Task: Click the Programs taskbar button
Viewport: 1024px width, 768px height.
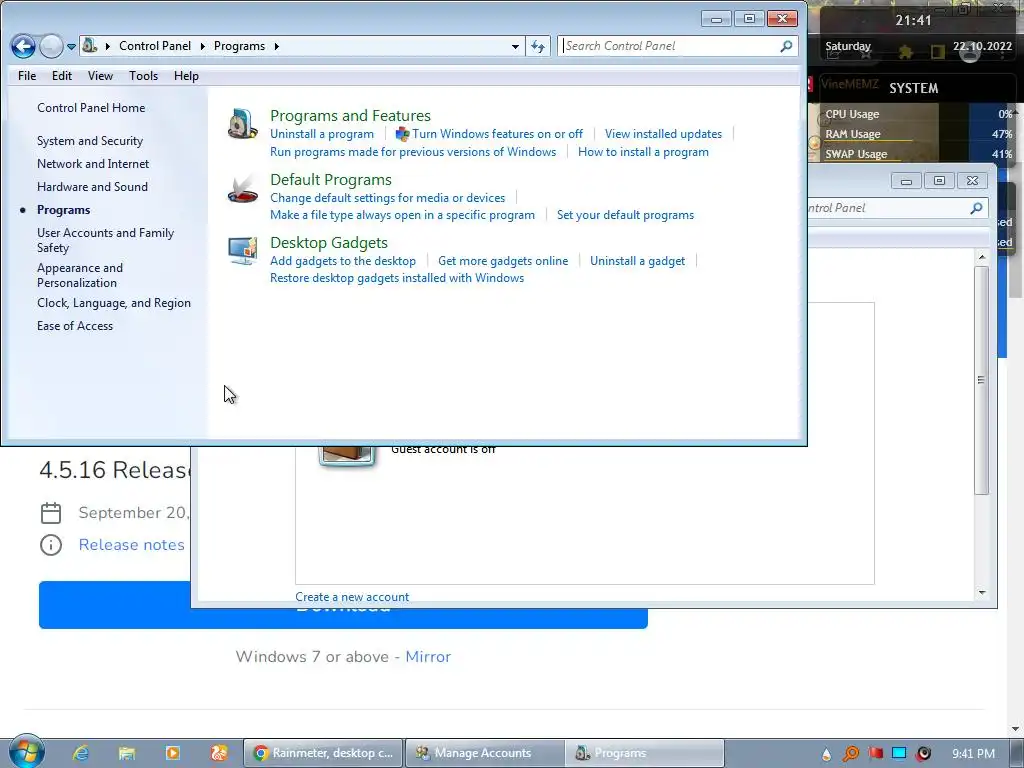Action: click(646, 753)
